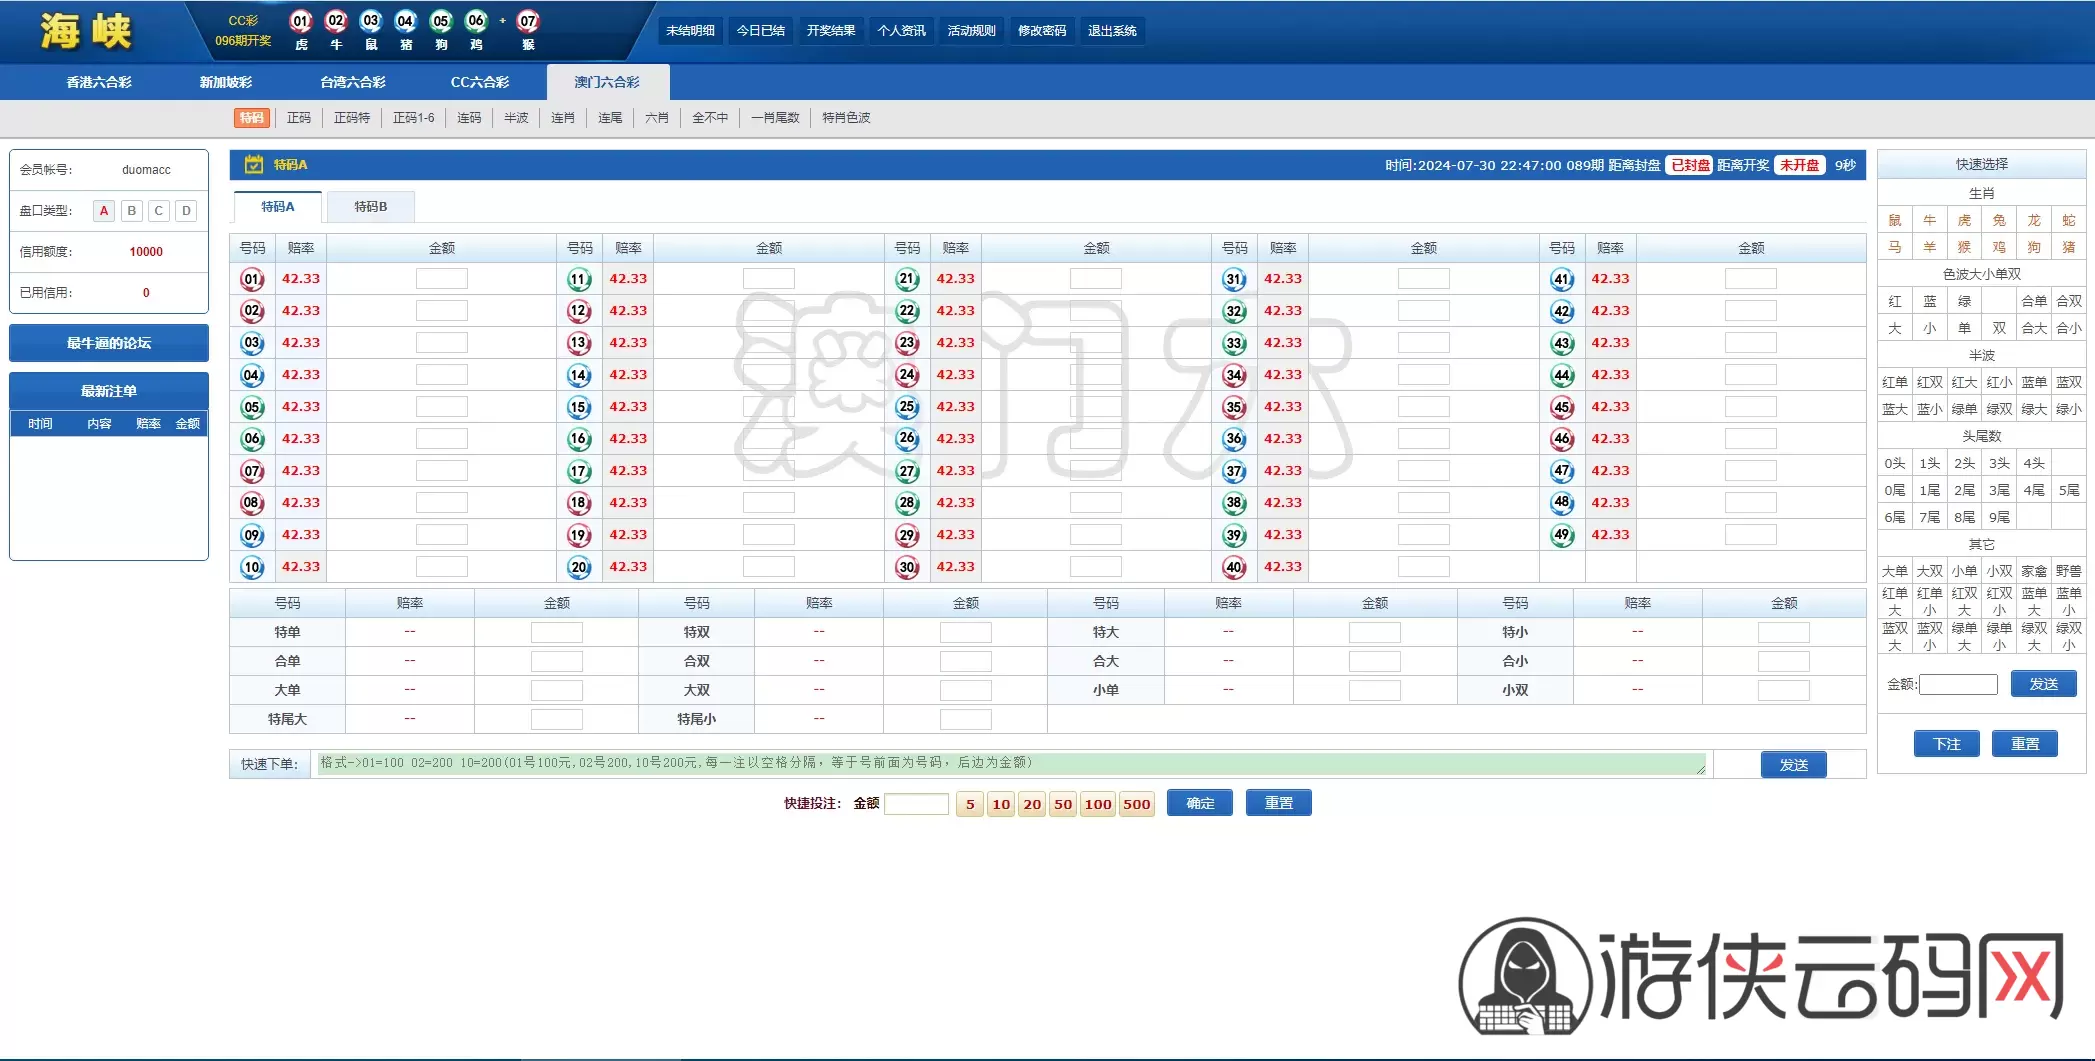Image resolution: width=2095 pixels, height=1061 pixels.
Task: Click the amount field for number 01
Action: coord(442,279)
